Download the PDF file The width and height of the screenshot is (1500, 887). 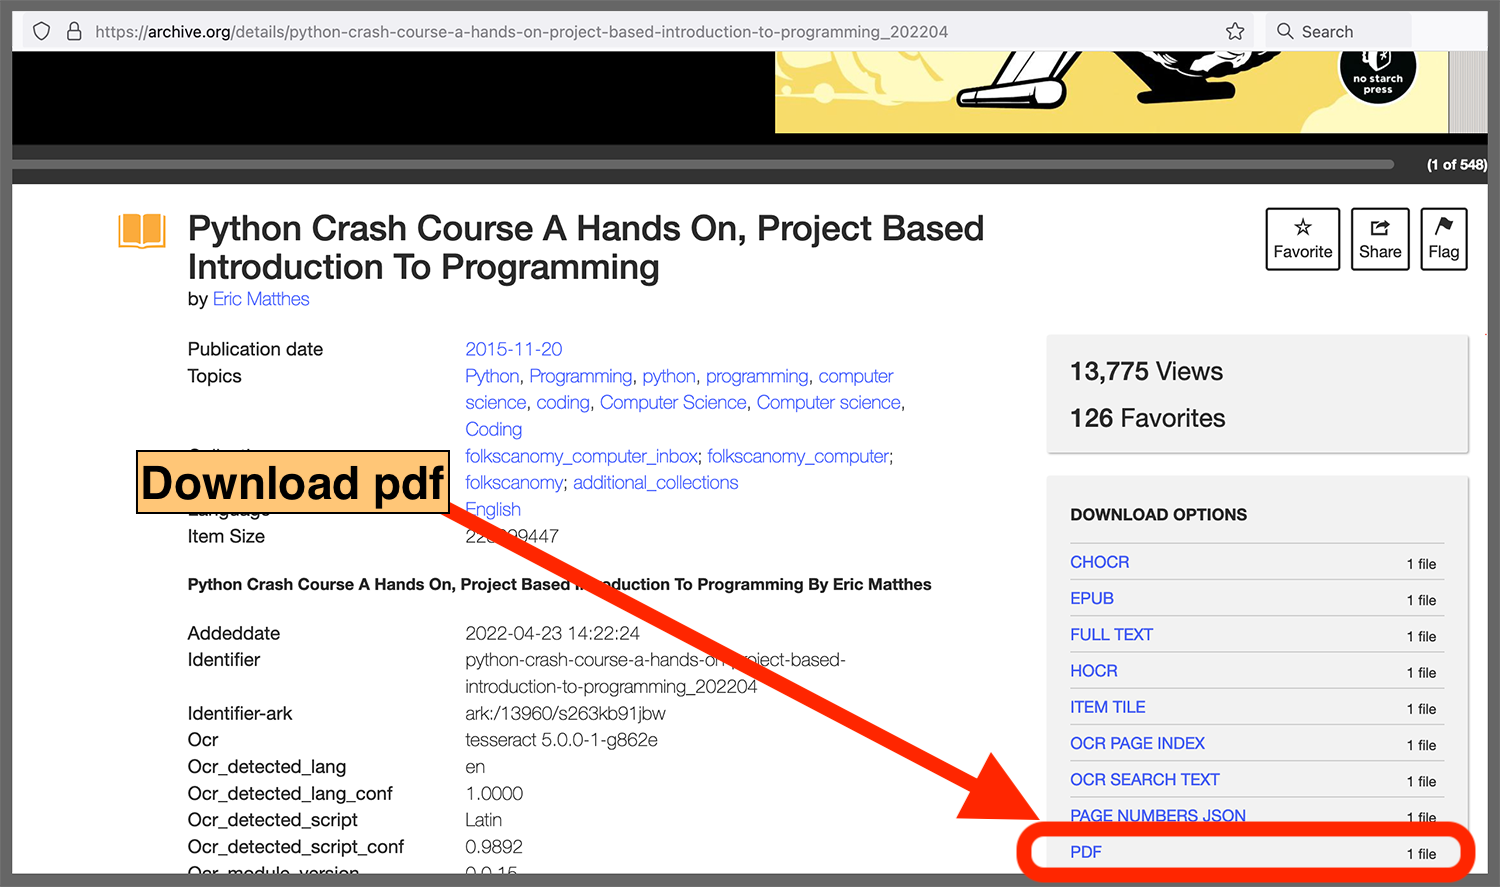[x=1085, y=852]
